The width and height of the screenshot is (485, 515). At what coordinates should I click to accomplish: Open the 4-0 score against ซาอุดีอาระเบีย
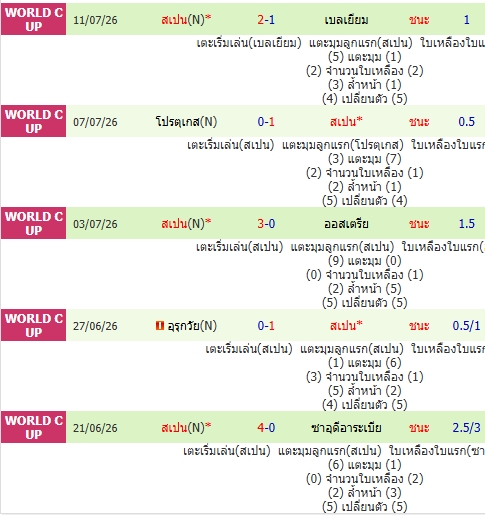point(266,428)
